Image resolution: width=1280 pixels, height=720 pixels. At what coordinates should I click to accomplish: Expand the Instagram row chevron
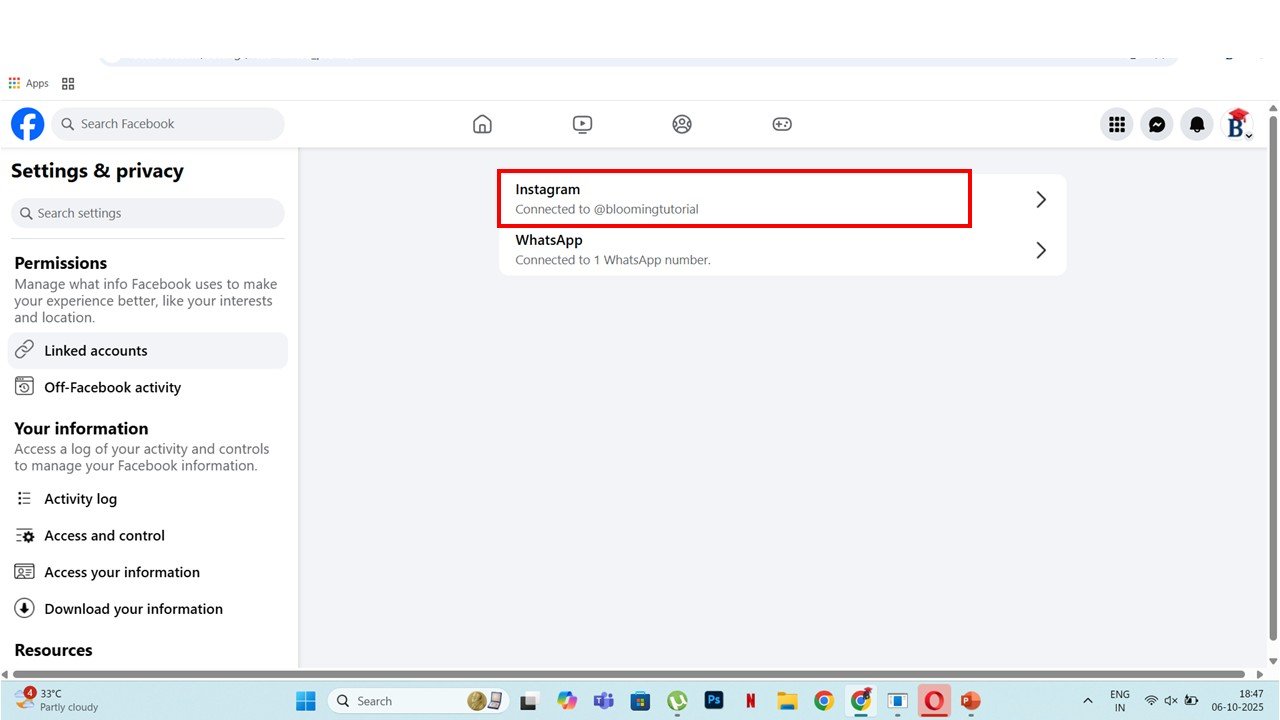(1041, 199)
